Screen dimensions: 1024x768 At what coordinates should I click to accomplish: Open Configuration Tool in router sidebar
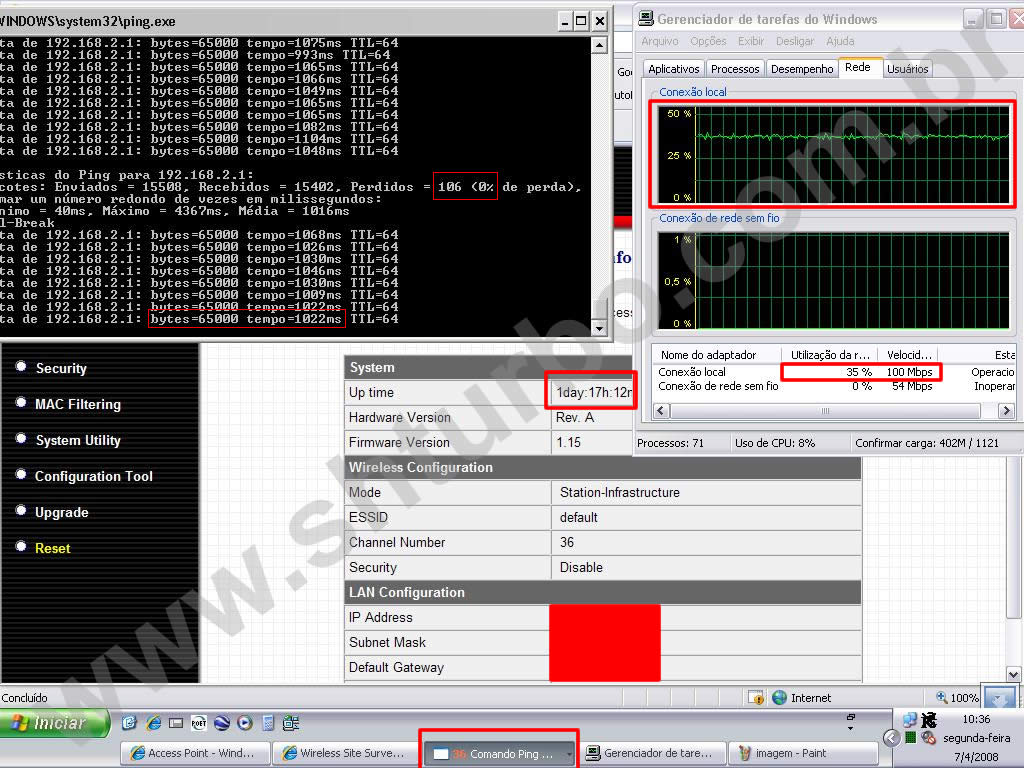(x=93, y=476)
